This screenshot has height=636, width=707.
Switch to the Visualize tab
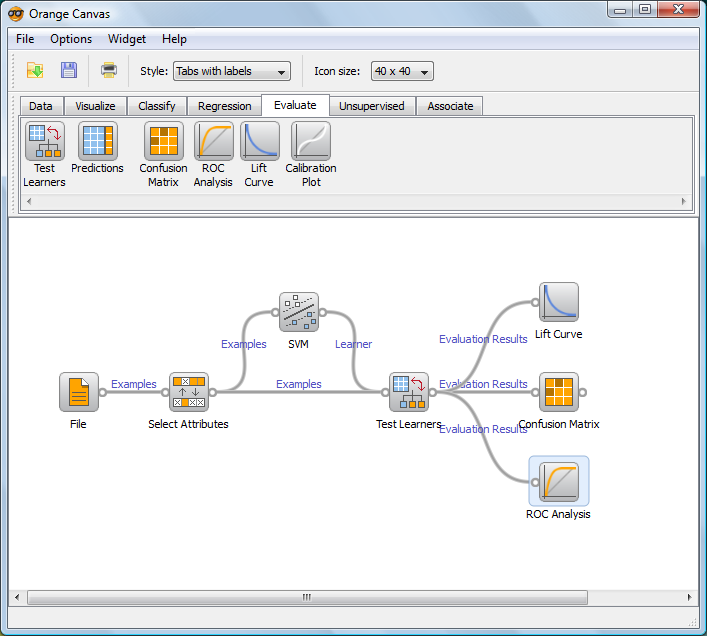coord(95,106)
